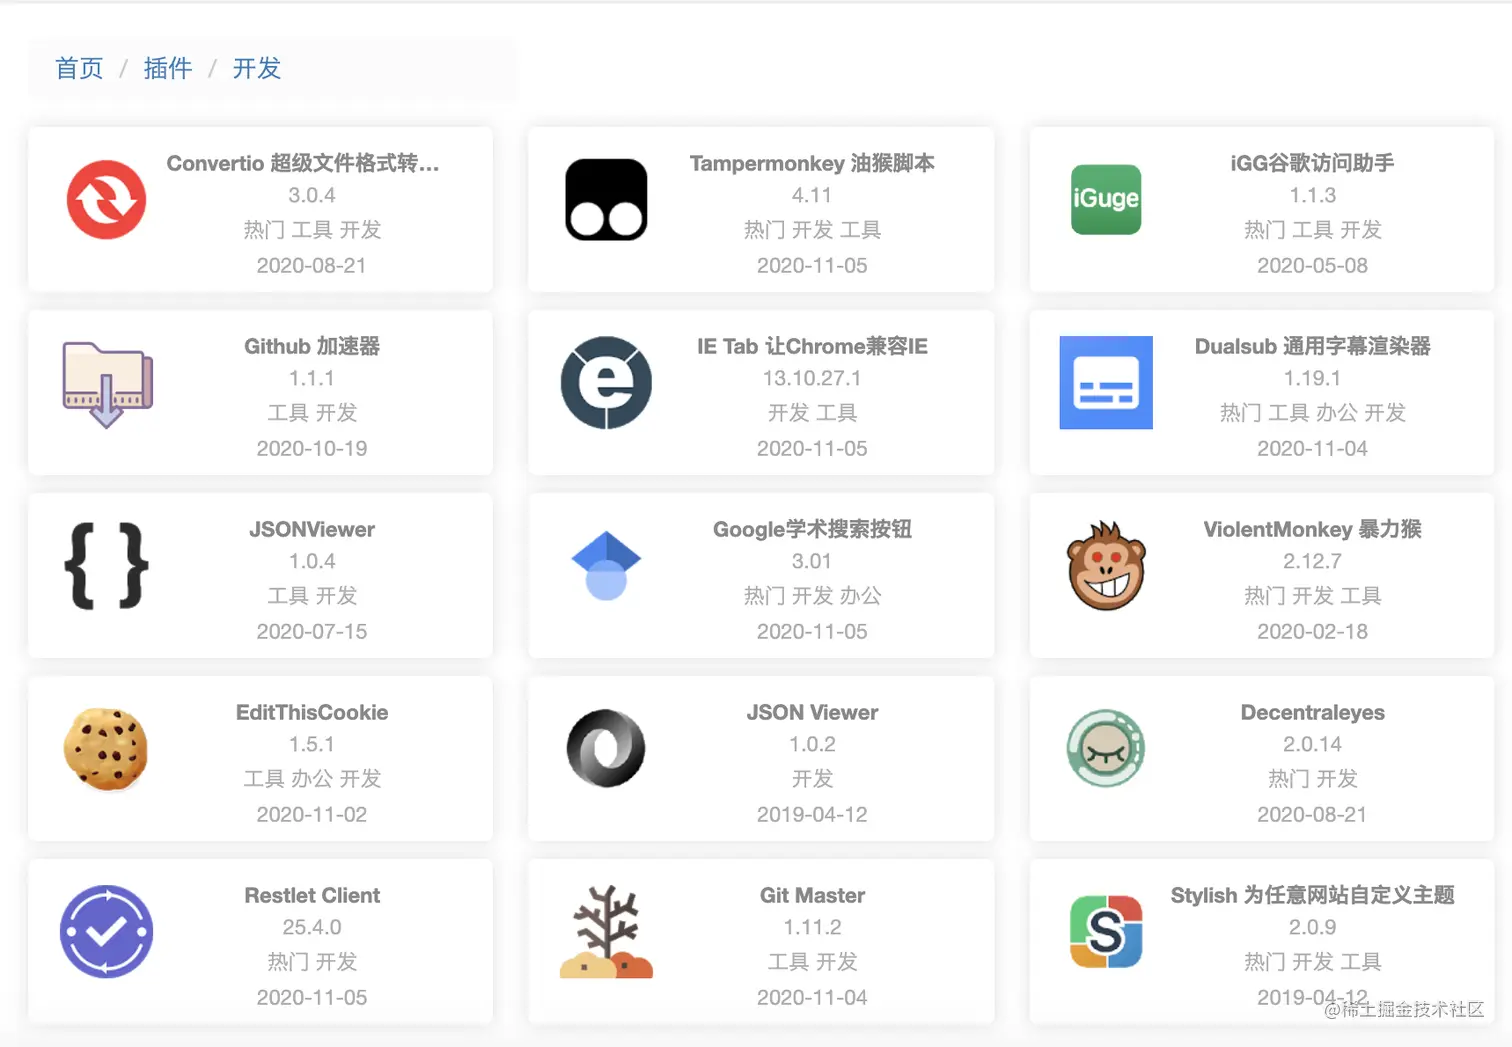This screenshot has height=1047, width=1512.
Task: Select the 开发 breadcrumb link
Action: 257,68
